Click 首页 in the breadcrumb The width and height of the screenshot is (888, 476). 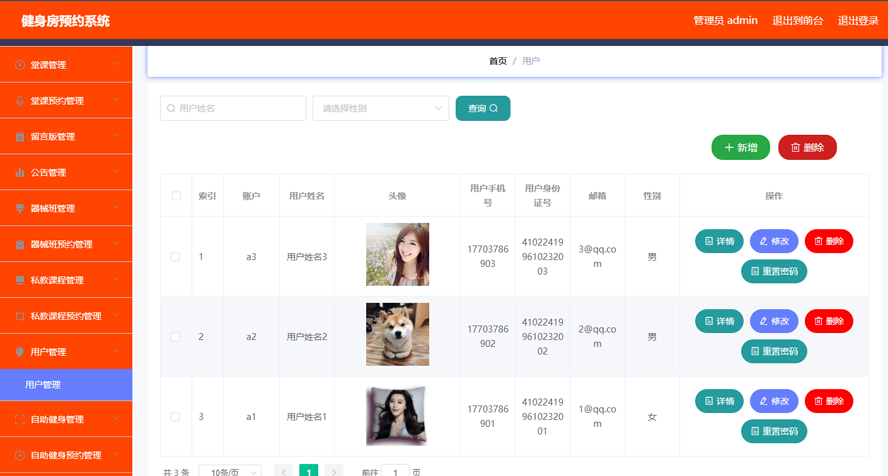point(498,61)
